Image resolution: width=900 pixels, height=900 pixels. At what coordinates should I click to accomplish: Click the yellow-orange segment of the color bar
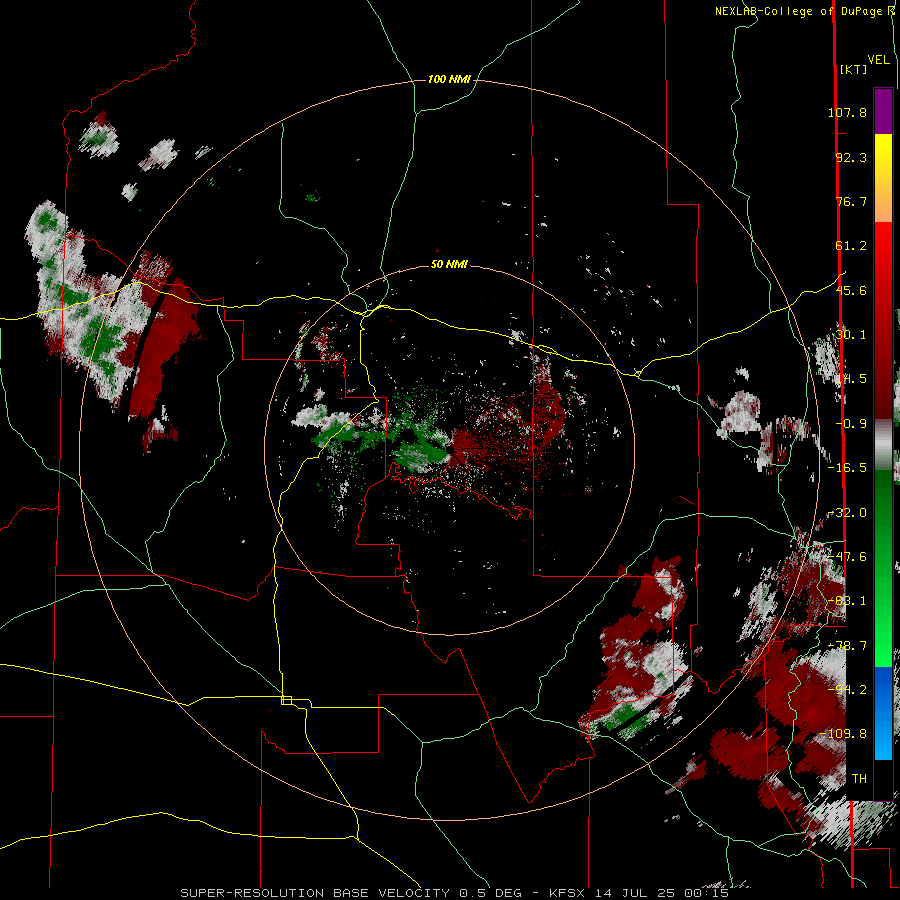click(883, 178)
